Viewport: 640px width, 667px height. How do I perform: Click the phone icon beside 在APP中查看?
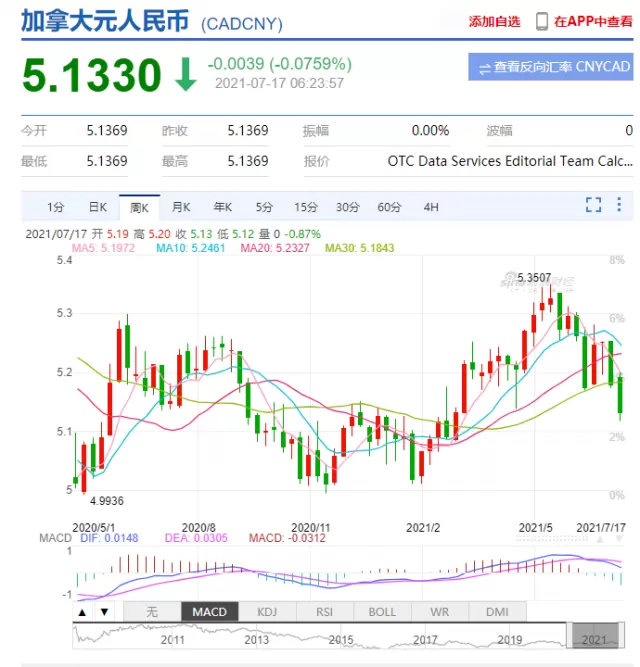[x=541, y=21]
